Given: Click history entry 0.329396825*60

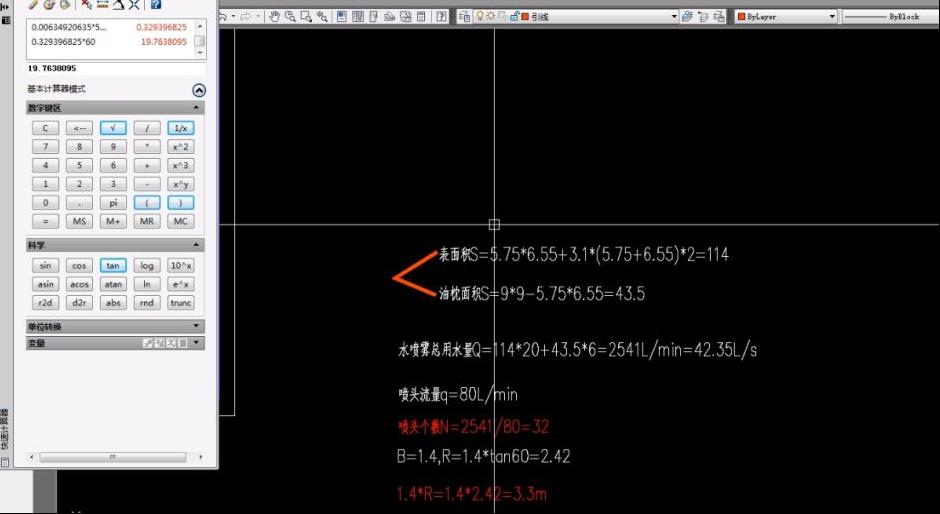Looking at the screenshot, I should tap(63, 42).
